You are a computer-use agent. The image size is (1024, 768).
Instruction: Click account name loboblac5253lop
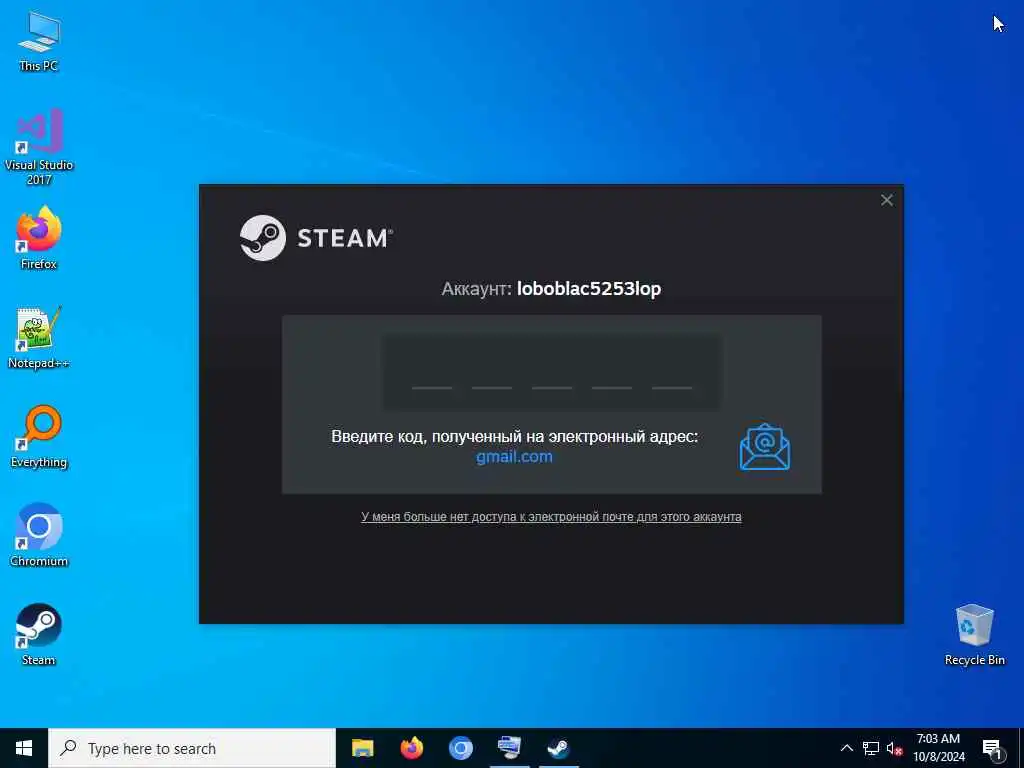[x=588, y=289]
